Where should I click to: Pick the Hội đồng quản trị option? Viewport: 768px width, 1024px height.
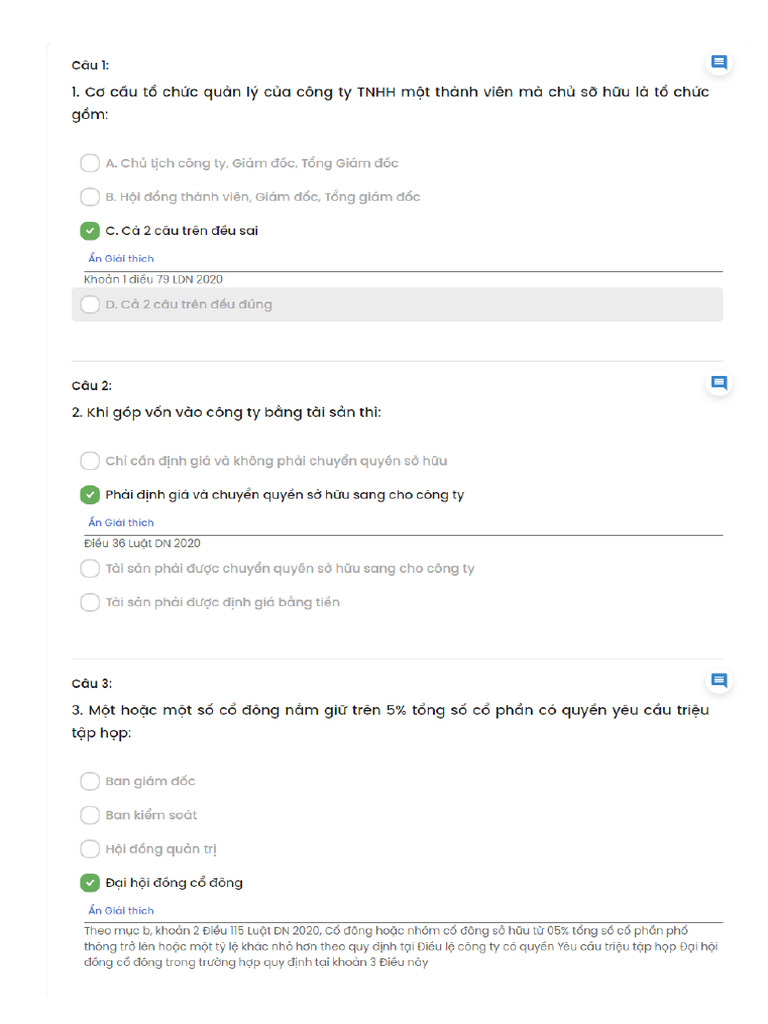(90, 849)
